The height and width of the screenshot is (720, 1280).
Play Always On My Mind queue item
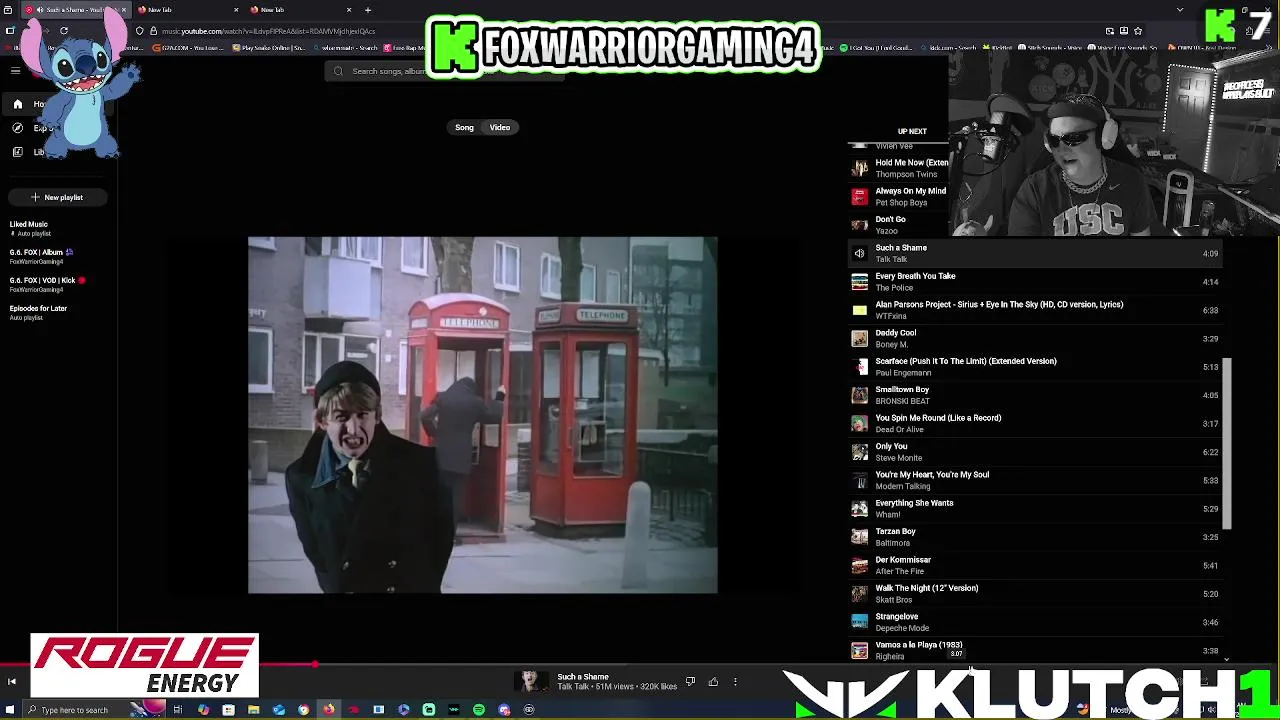(x=898, y=197)
